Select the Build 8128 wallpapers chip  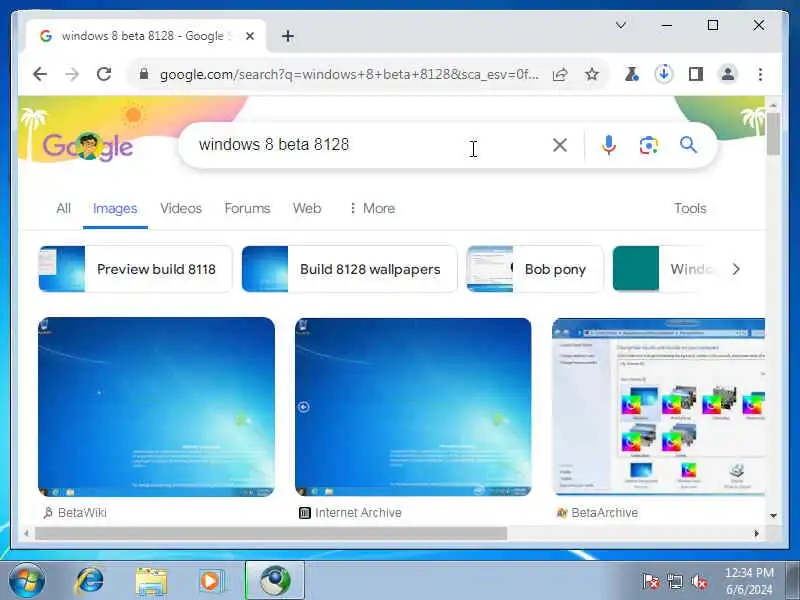pyautogui.click(x=349, y=269)
